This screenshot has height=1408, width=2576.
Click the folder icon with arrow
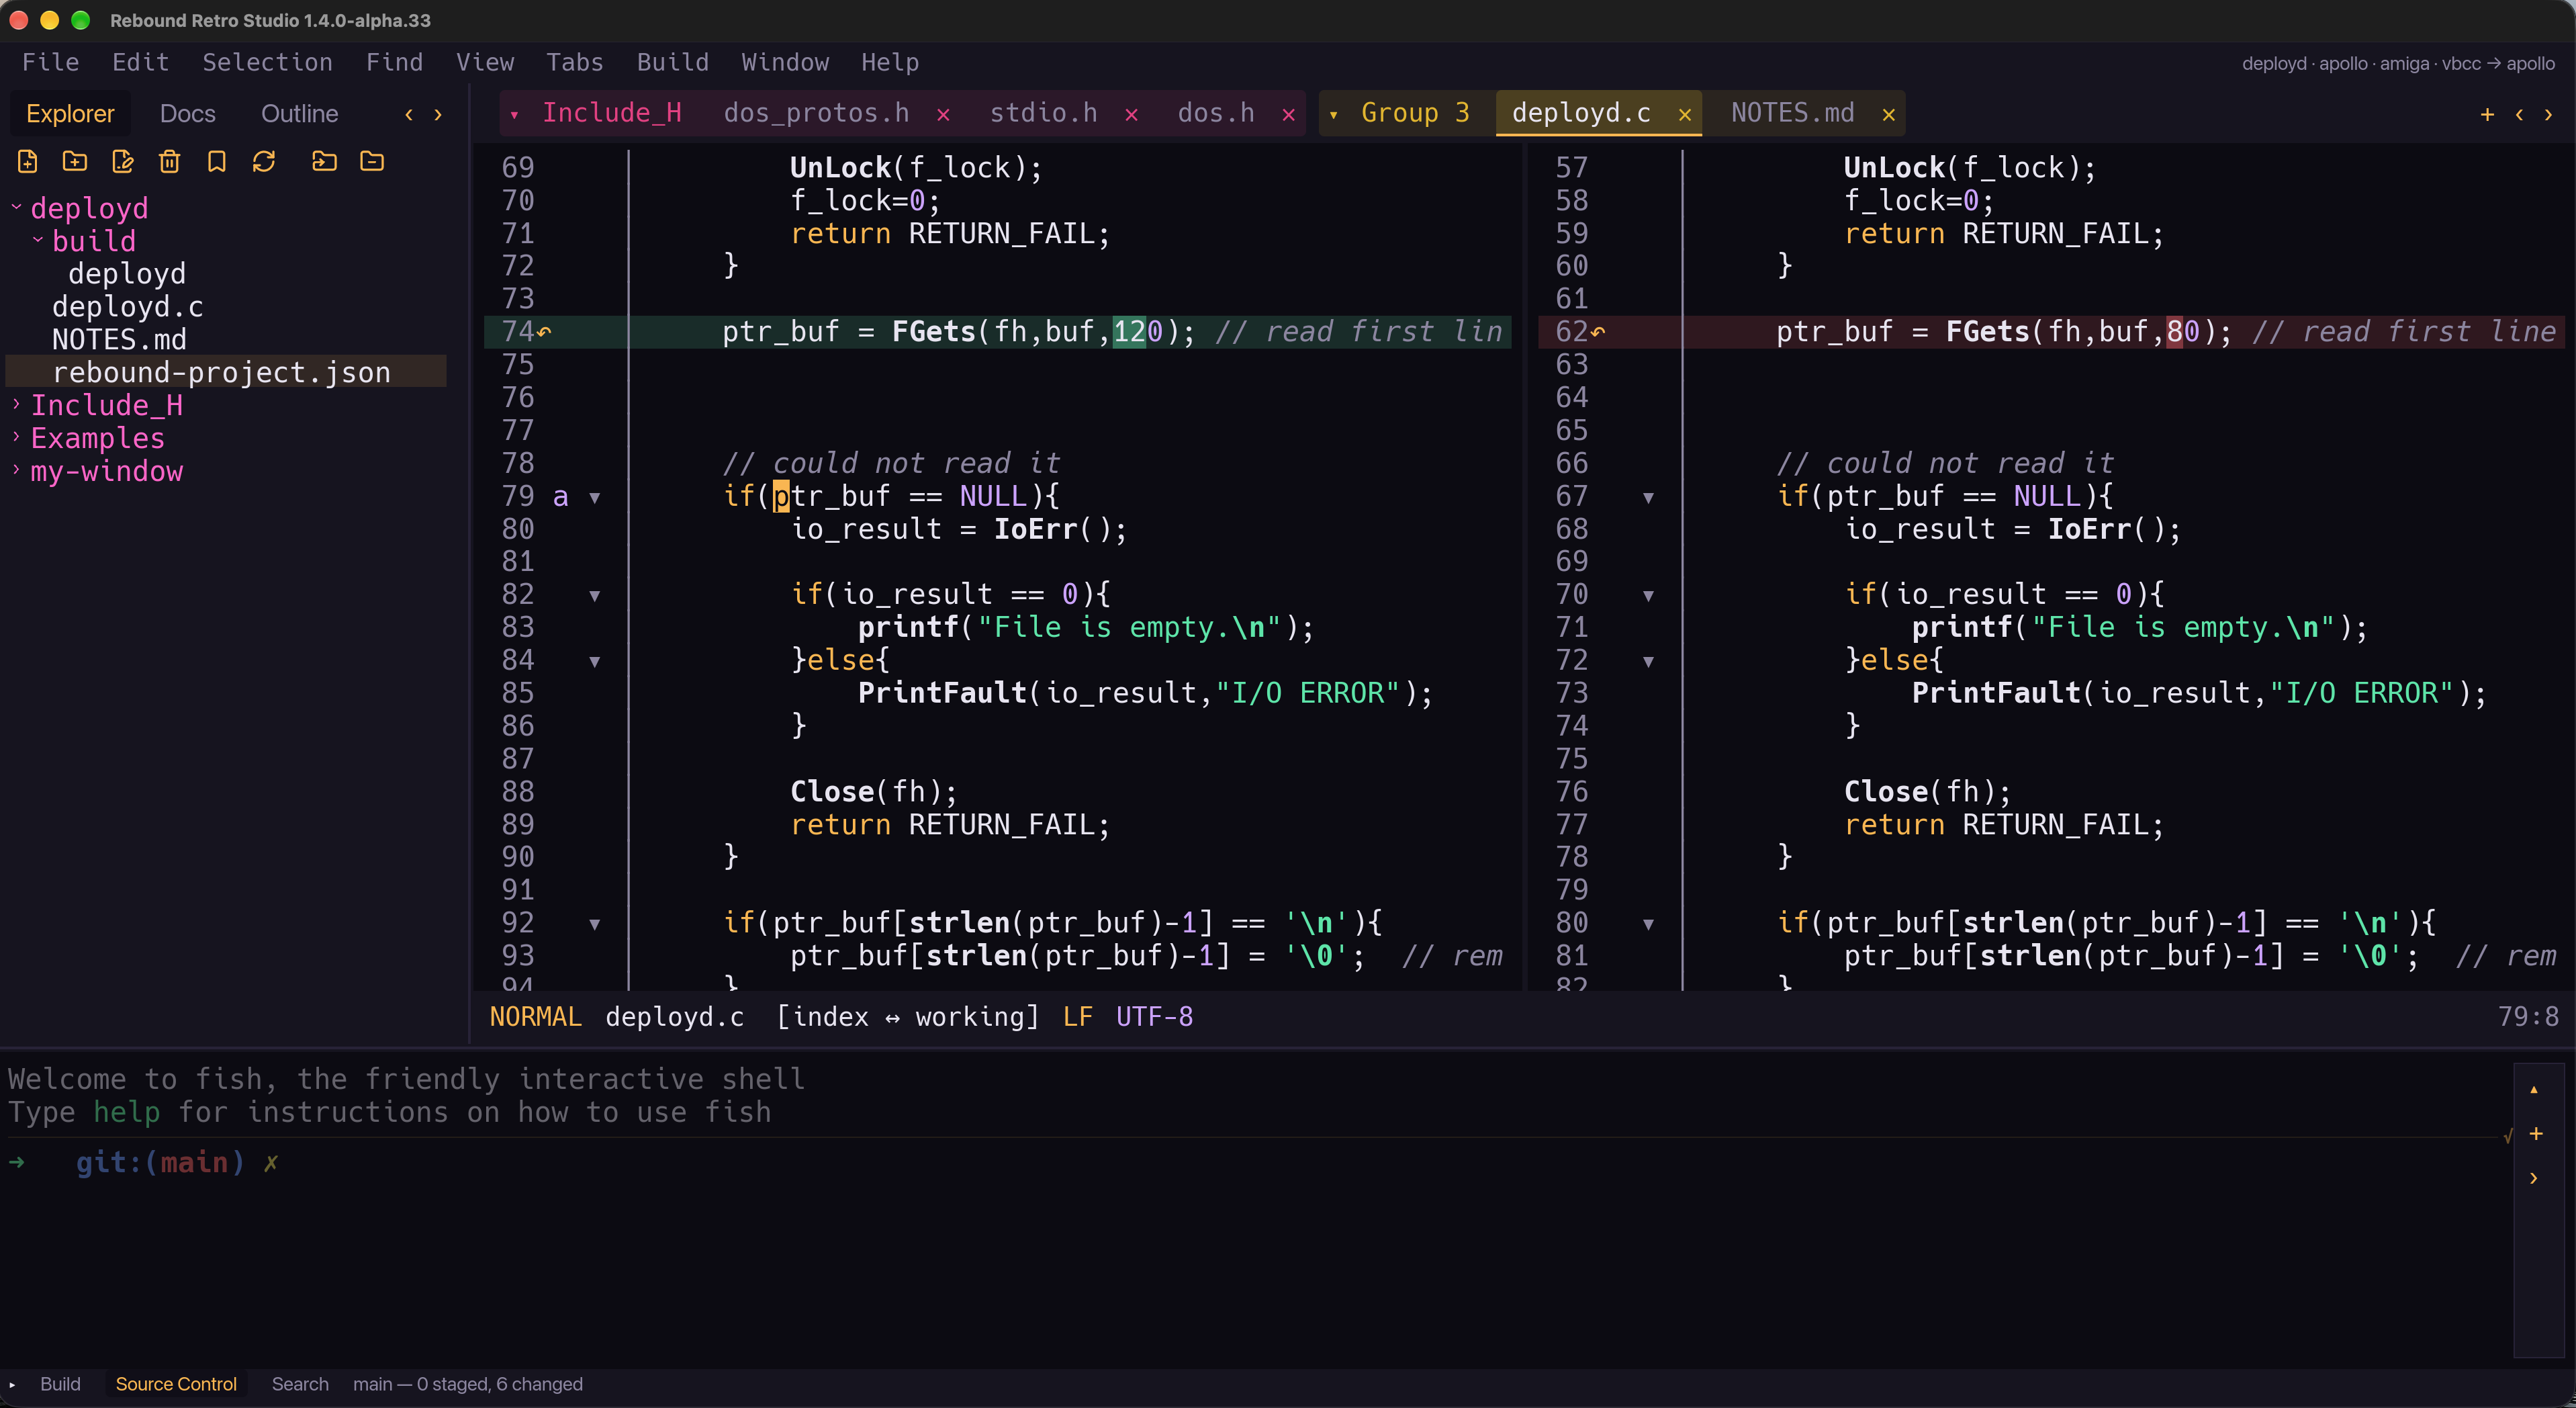pyautogui.click(x=324, y=161)
